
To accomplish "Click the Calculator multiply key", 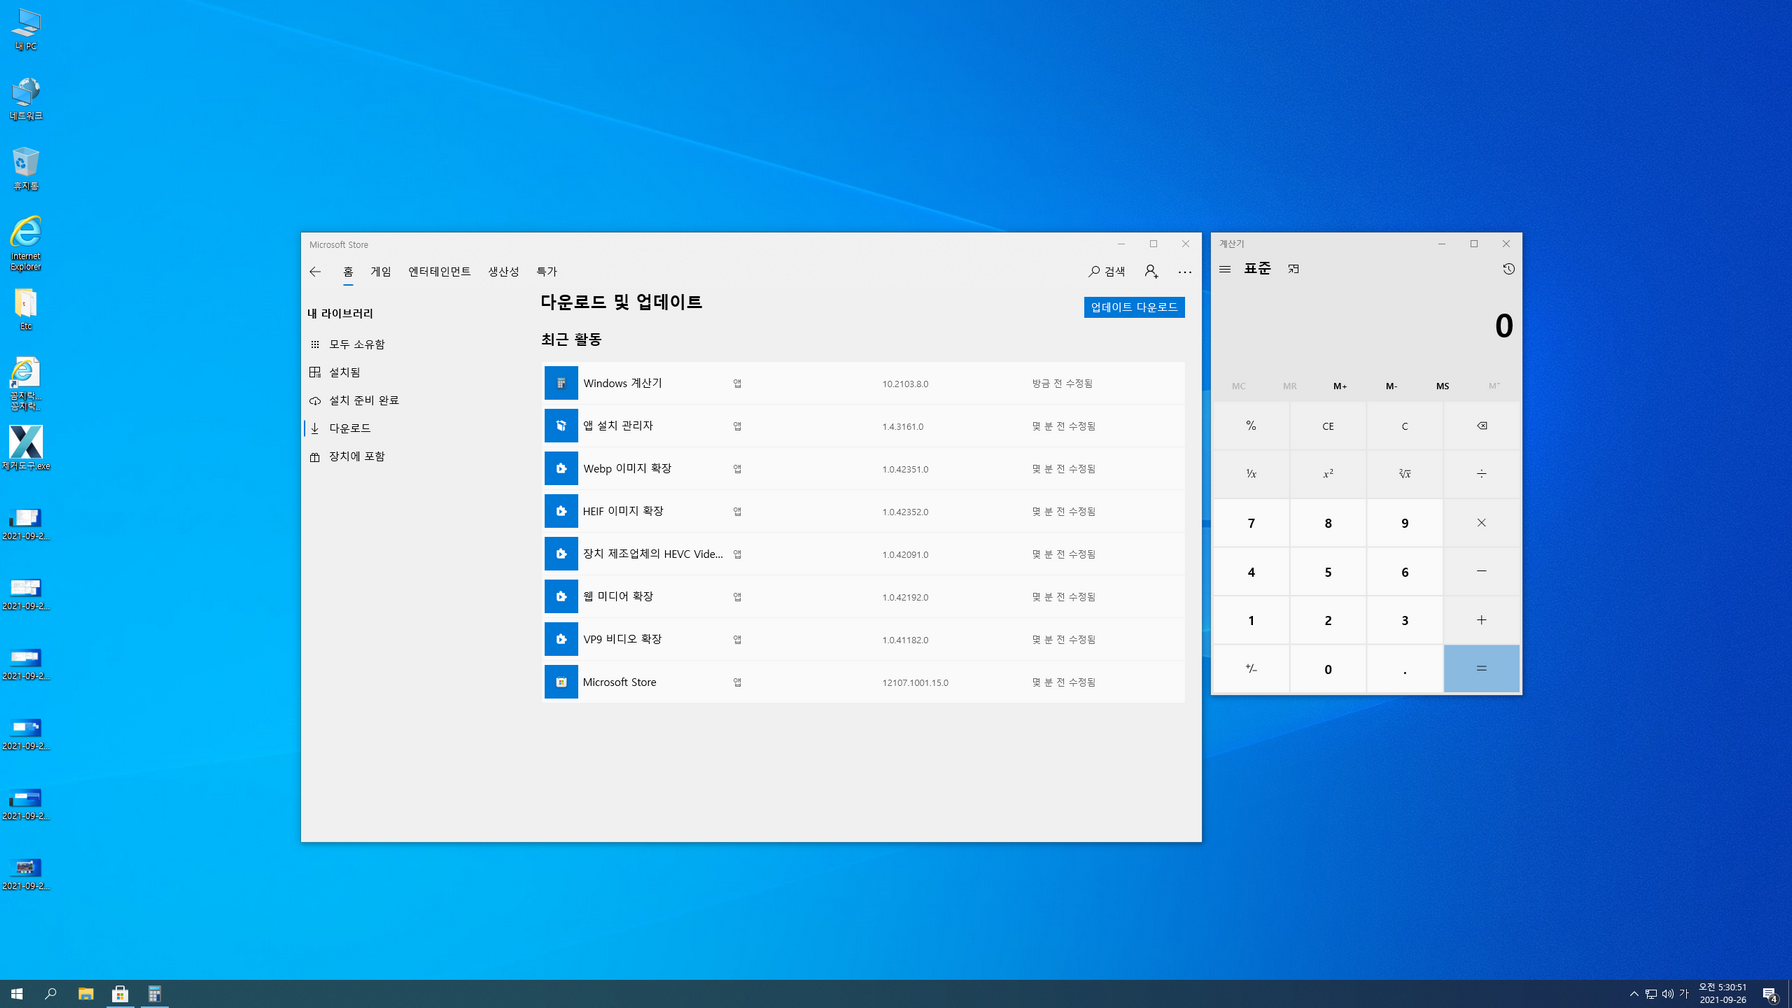I will pyautogui.click(x=1481, y=523).
